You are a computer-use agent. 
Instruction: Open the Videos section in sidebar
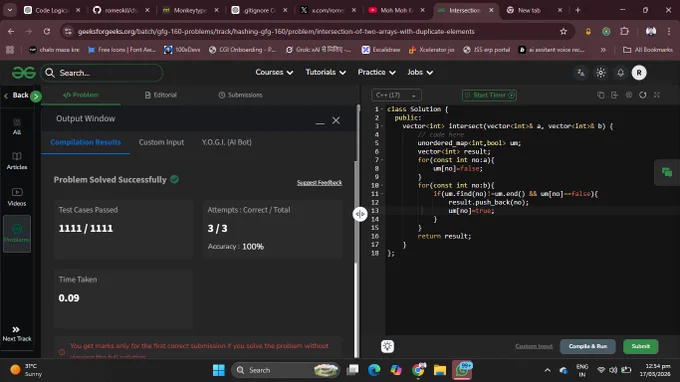[17, 197]
